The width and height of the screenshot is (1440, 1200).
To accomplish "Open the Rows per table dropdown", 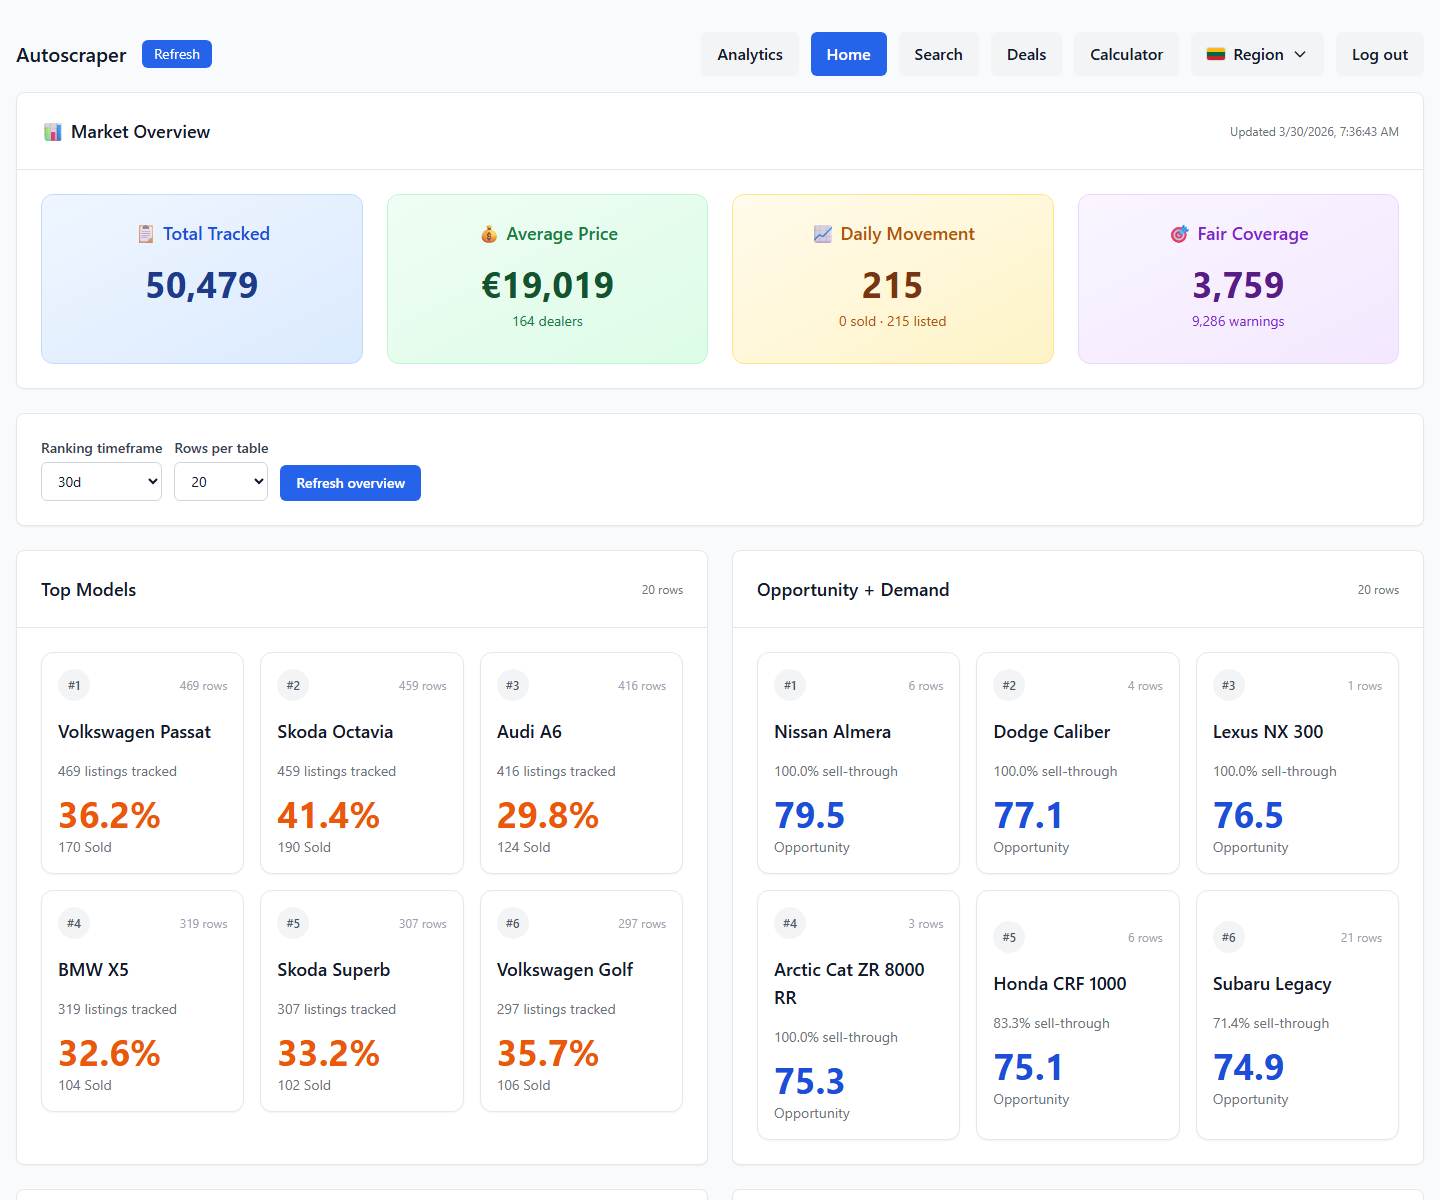I will coord(220,481).
